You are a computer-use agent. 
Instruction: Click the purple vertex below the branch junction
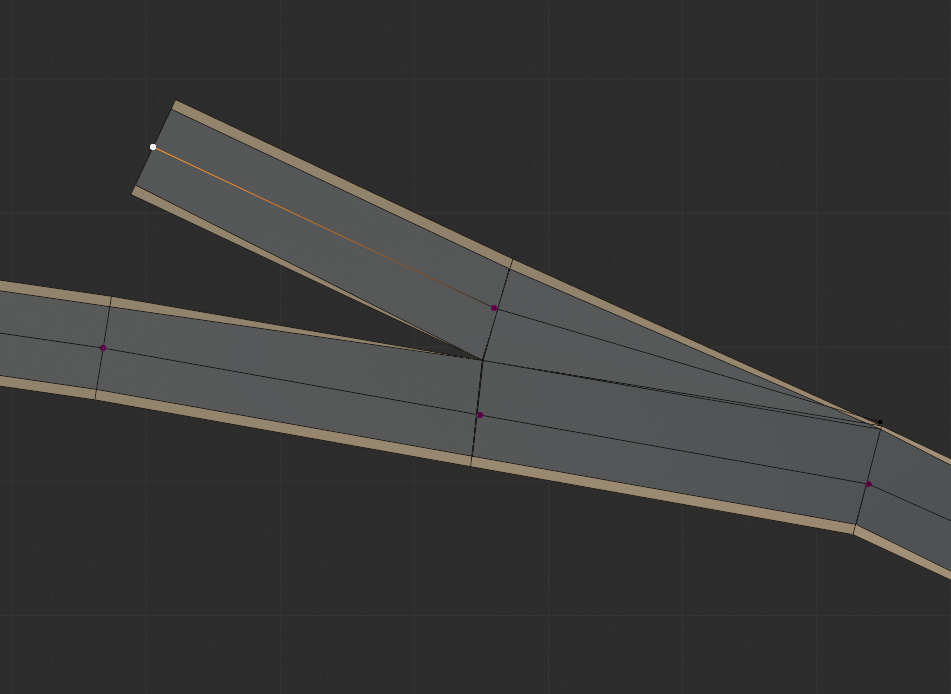[480, 415]
